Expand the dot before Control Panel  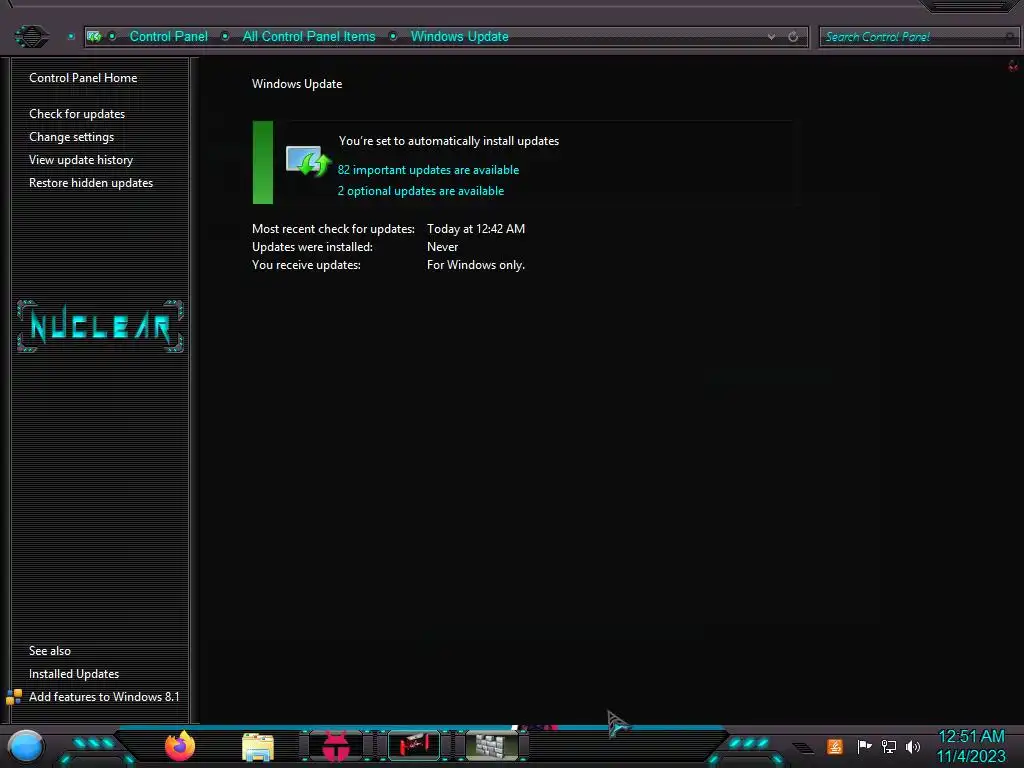pos(112,37)
